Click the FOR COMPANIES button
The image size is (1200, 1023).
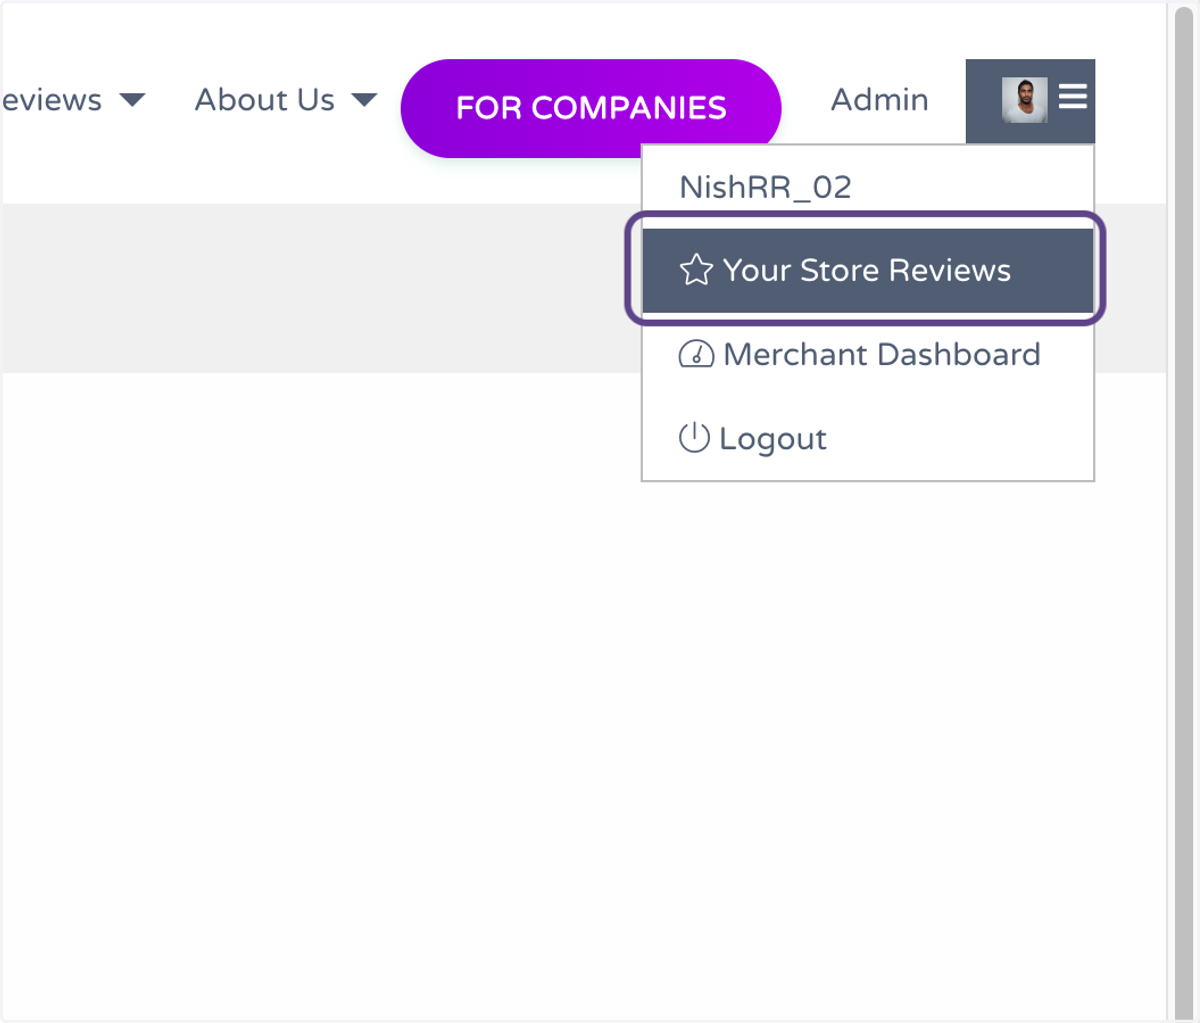591,108
